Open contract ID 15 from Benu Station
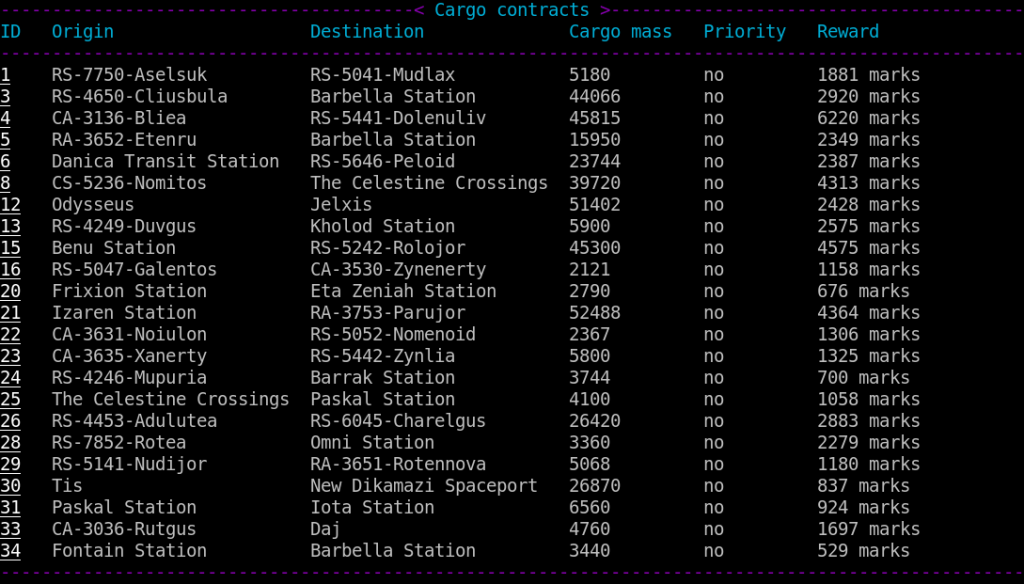This screenshot has height=584, width=1024. pos(10,248)
